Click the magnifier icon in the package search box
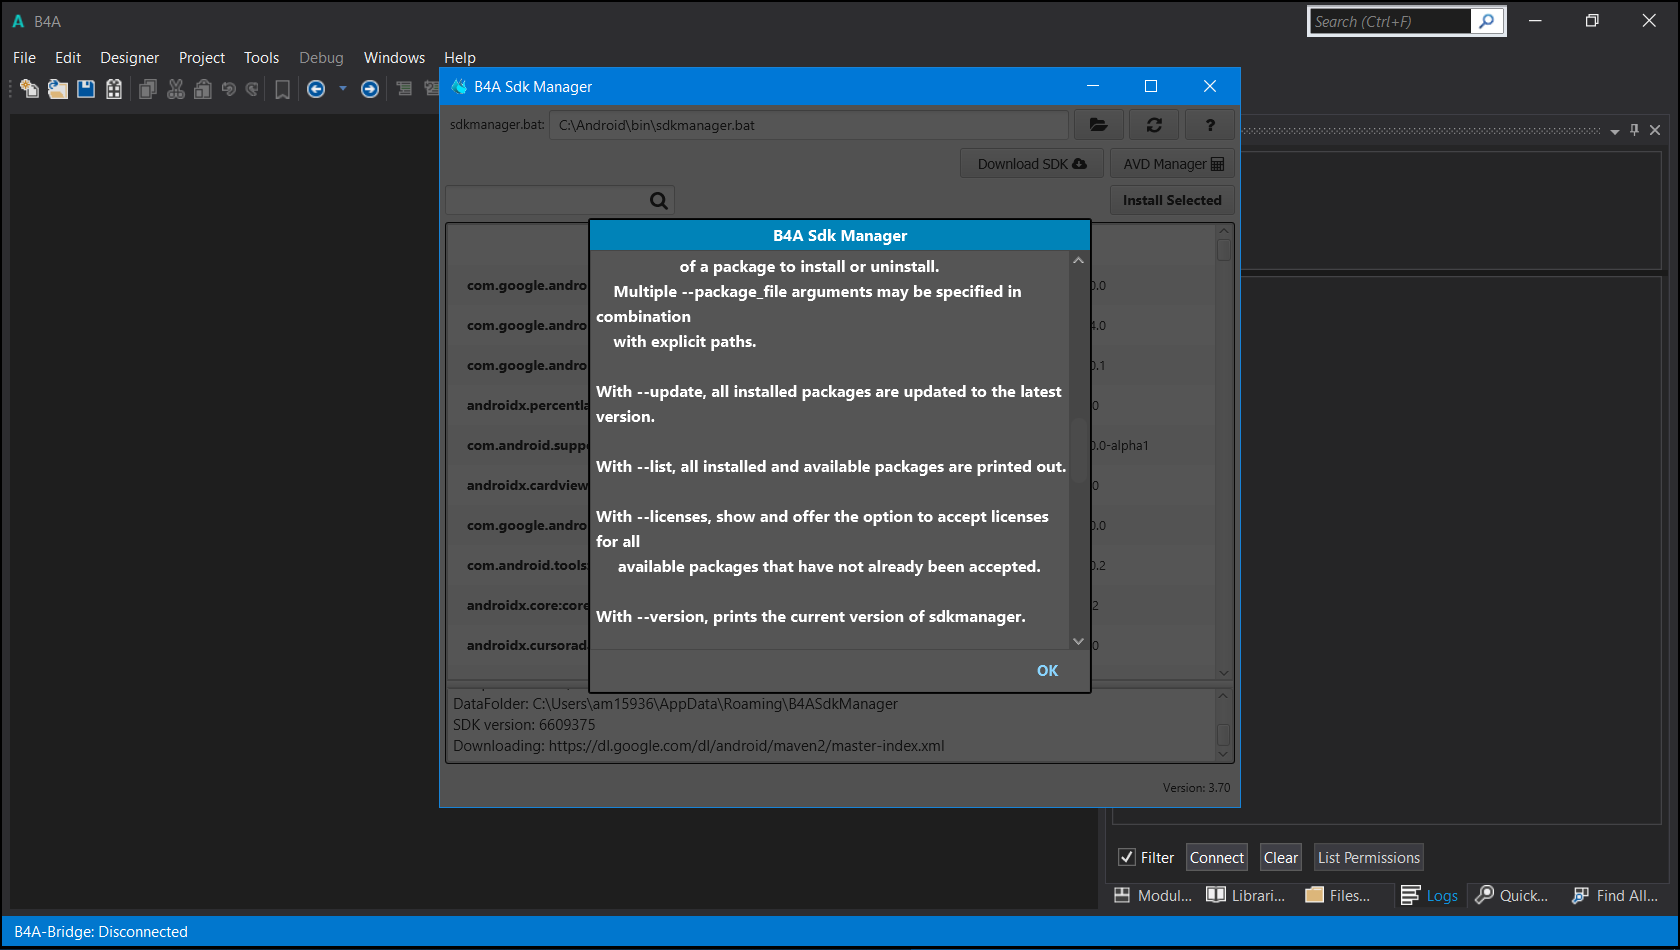Viewport: 1680px width, 950px height. (659, 200)
